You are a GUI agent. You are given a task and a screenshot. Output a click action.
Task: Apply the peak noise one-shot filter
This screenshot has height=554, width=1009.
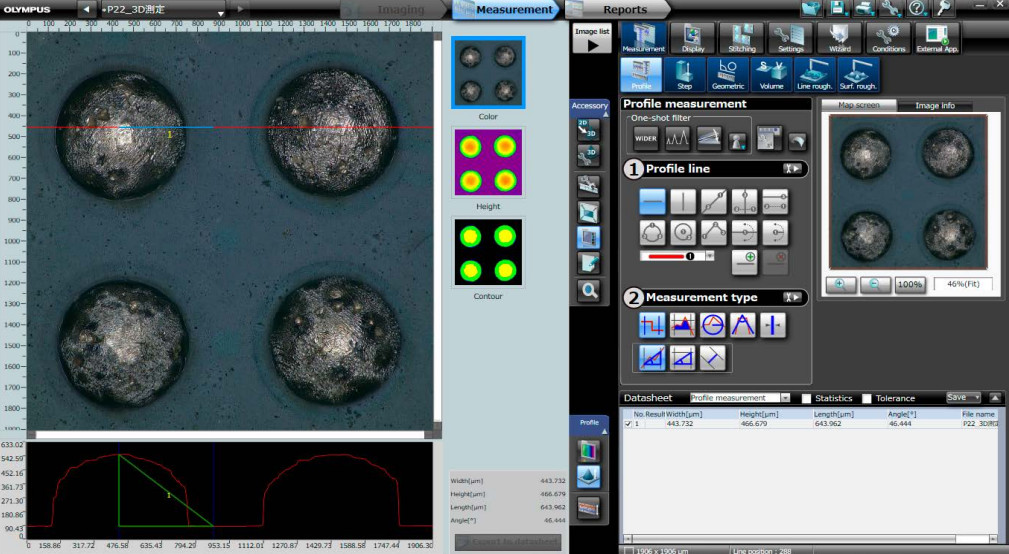coord(677,138)
